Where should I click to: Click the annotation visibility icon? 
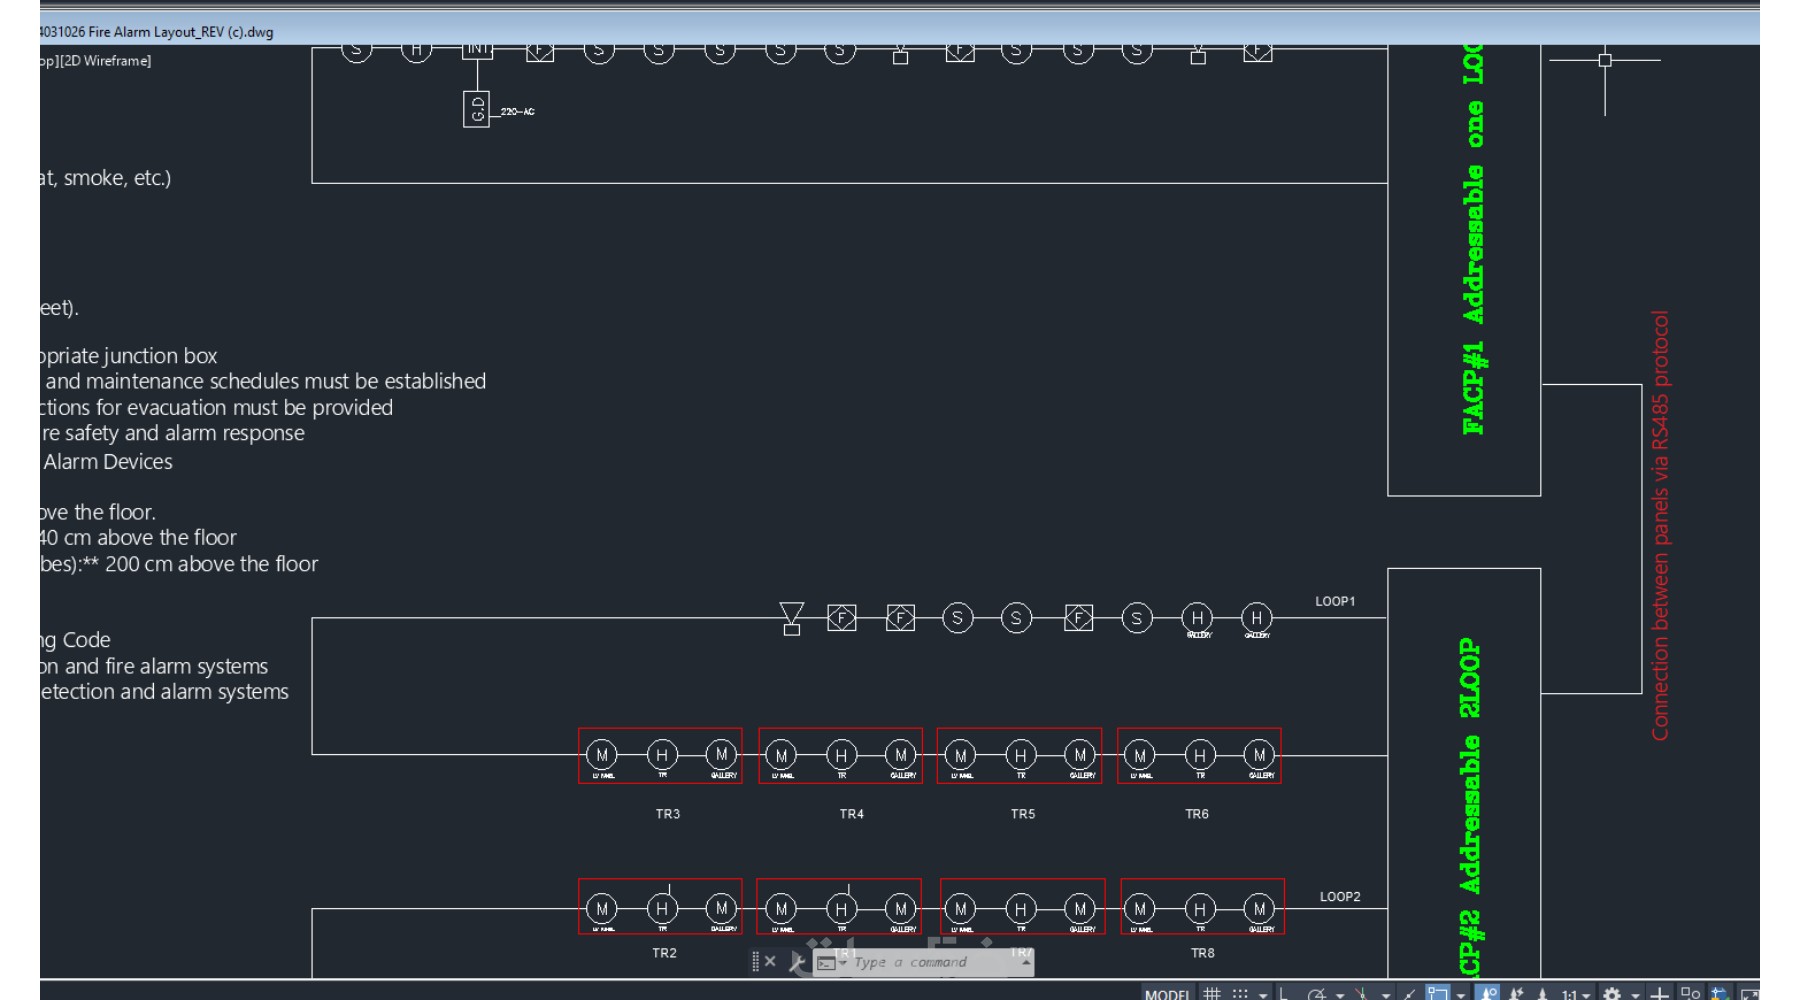(1488, 994)
